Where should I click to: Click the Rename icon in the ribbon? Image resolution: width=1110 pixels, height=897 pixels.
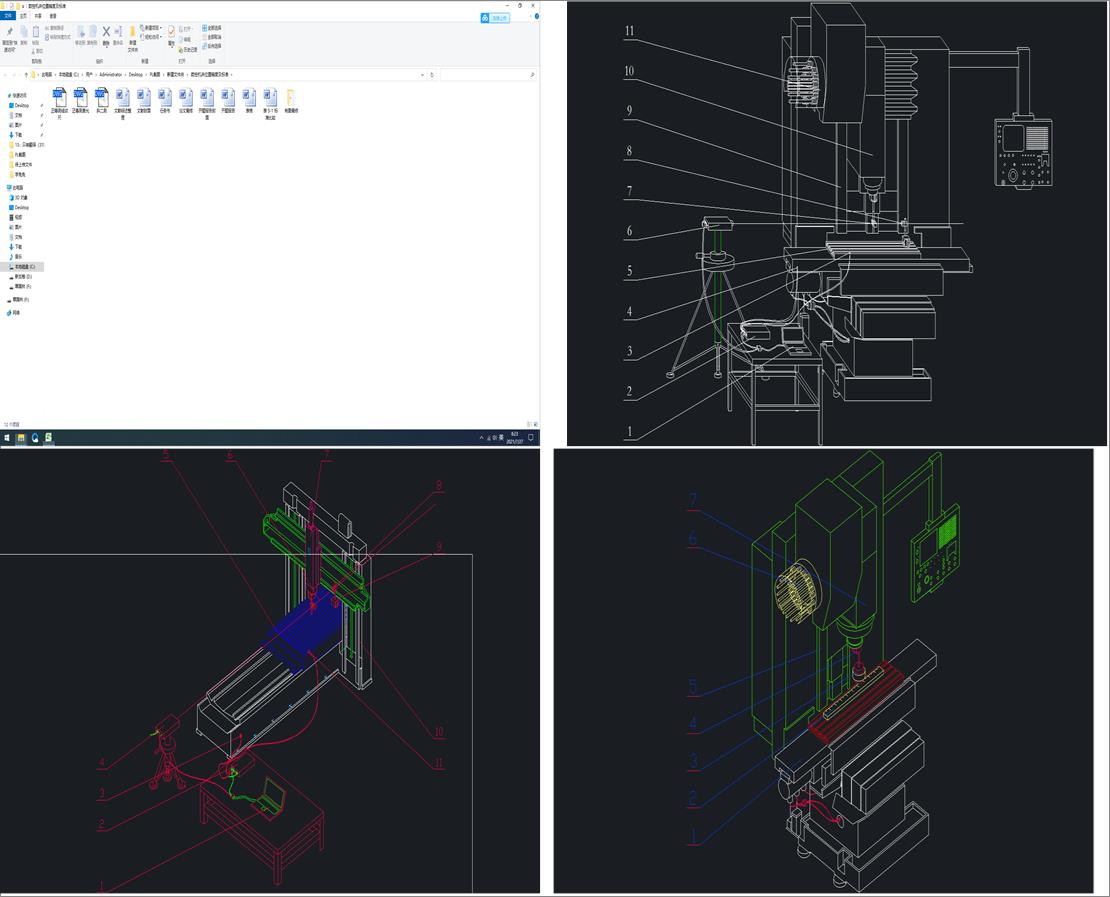click(x=118, y=33)
